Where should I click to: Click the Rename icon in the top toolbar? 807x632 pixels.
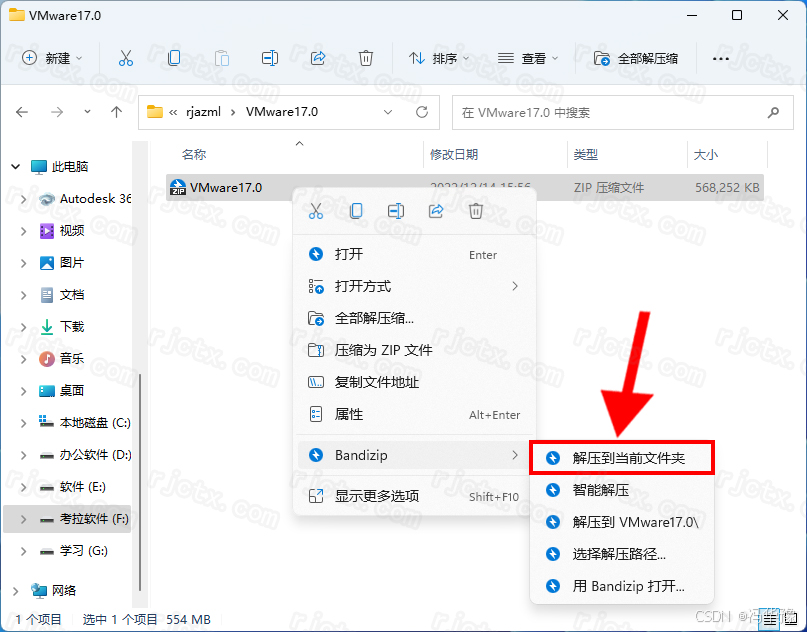click(x=270, y=58)
